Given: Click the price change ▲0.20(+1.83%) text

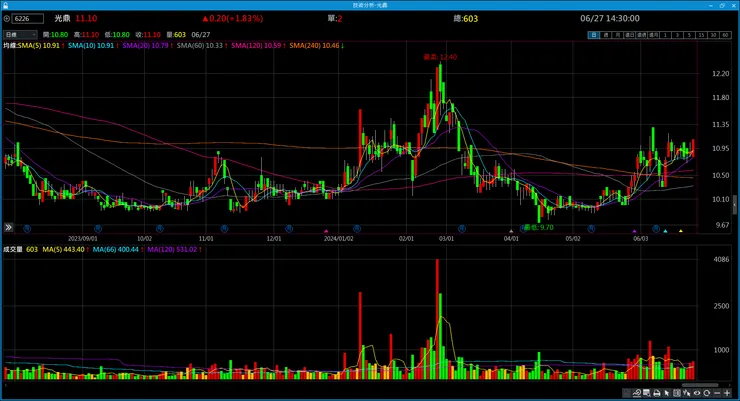Looking at the screenshot, I should [x=233, y=19].
